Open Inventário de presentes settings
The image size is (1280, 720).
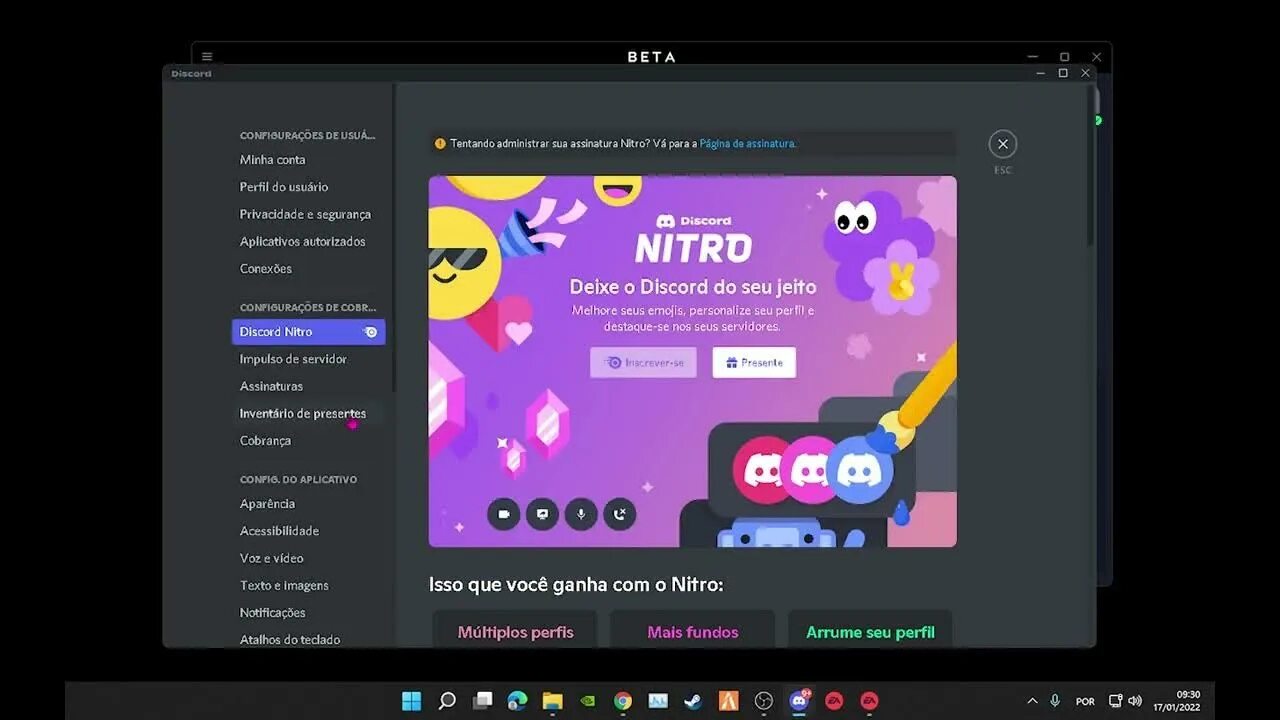click(x=308, y=413)
